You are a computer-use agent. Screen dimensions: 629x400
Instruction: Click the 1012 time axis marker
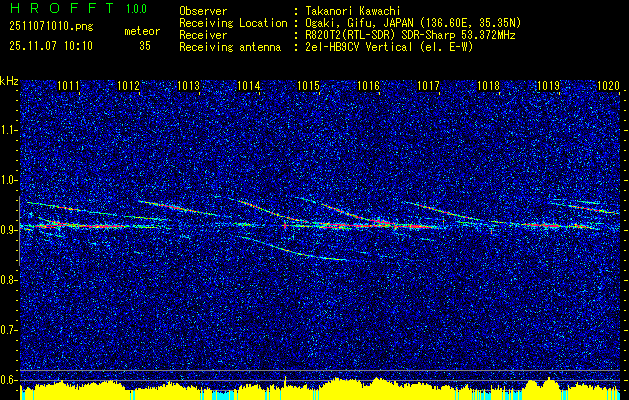click(x=128, y=85)
